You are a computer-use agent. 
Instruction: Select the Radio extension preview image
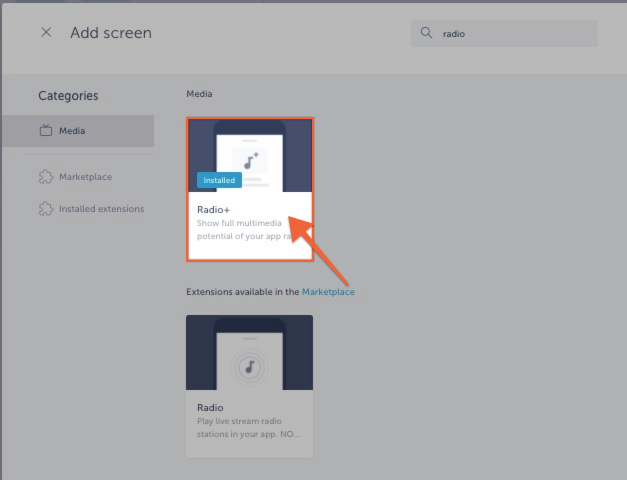pos(249,352)
